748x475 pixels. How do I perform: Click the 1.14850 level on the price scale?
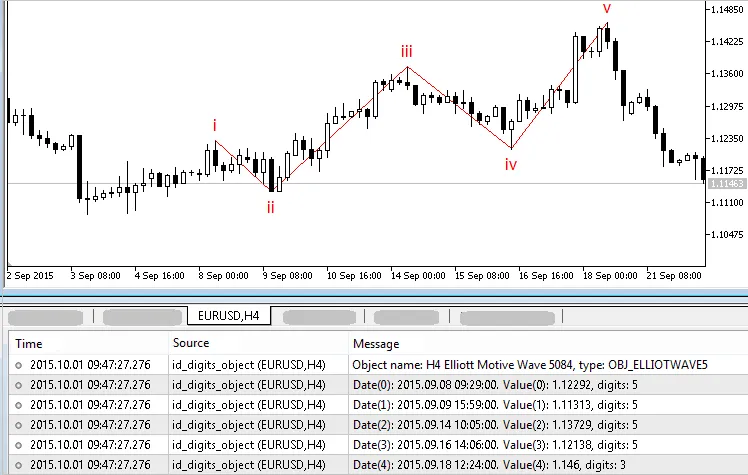727,10
